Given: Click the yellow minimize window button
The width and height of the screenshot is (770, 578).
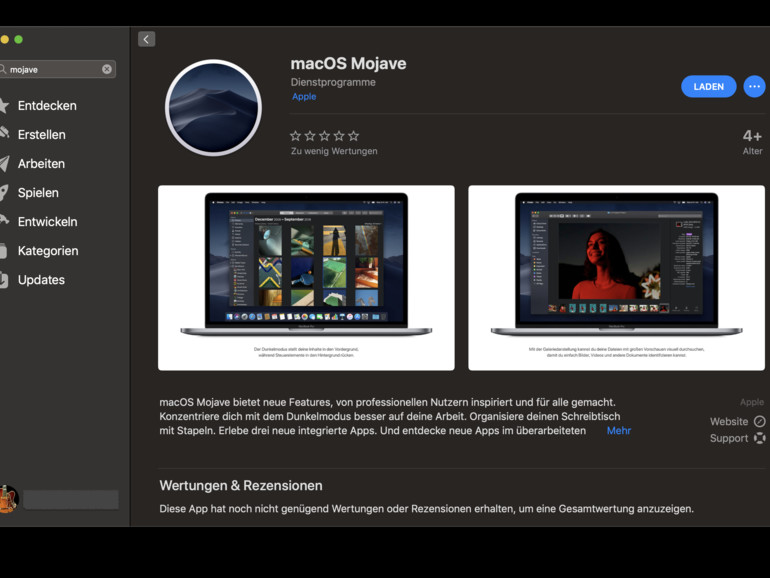Looking at the screenshot, I should [4, 40].
